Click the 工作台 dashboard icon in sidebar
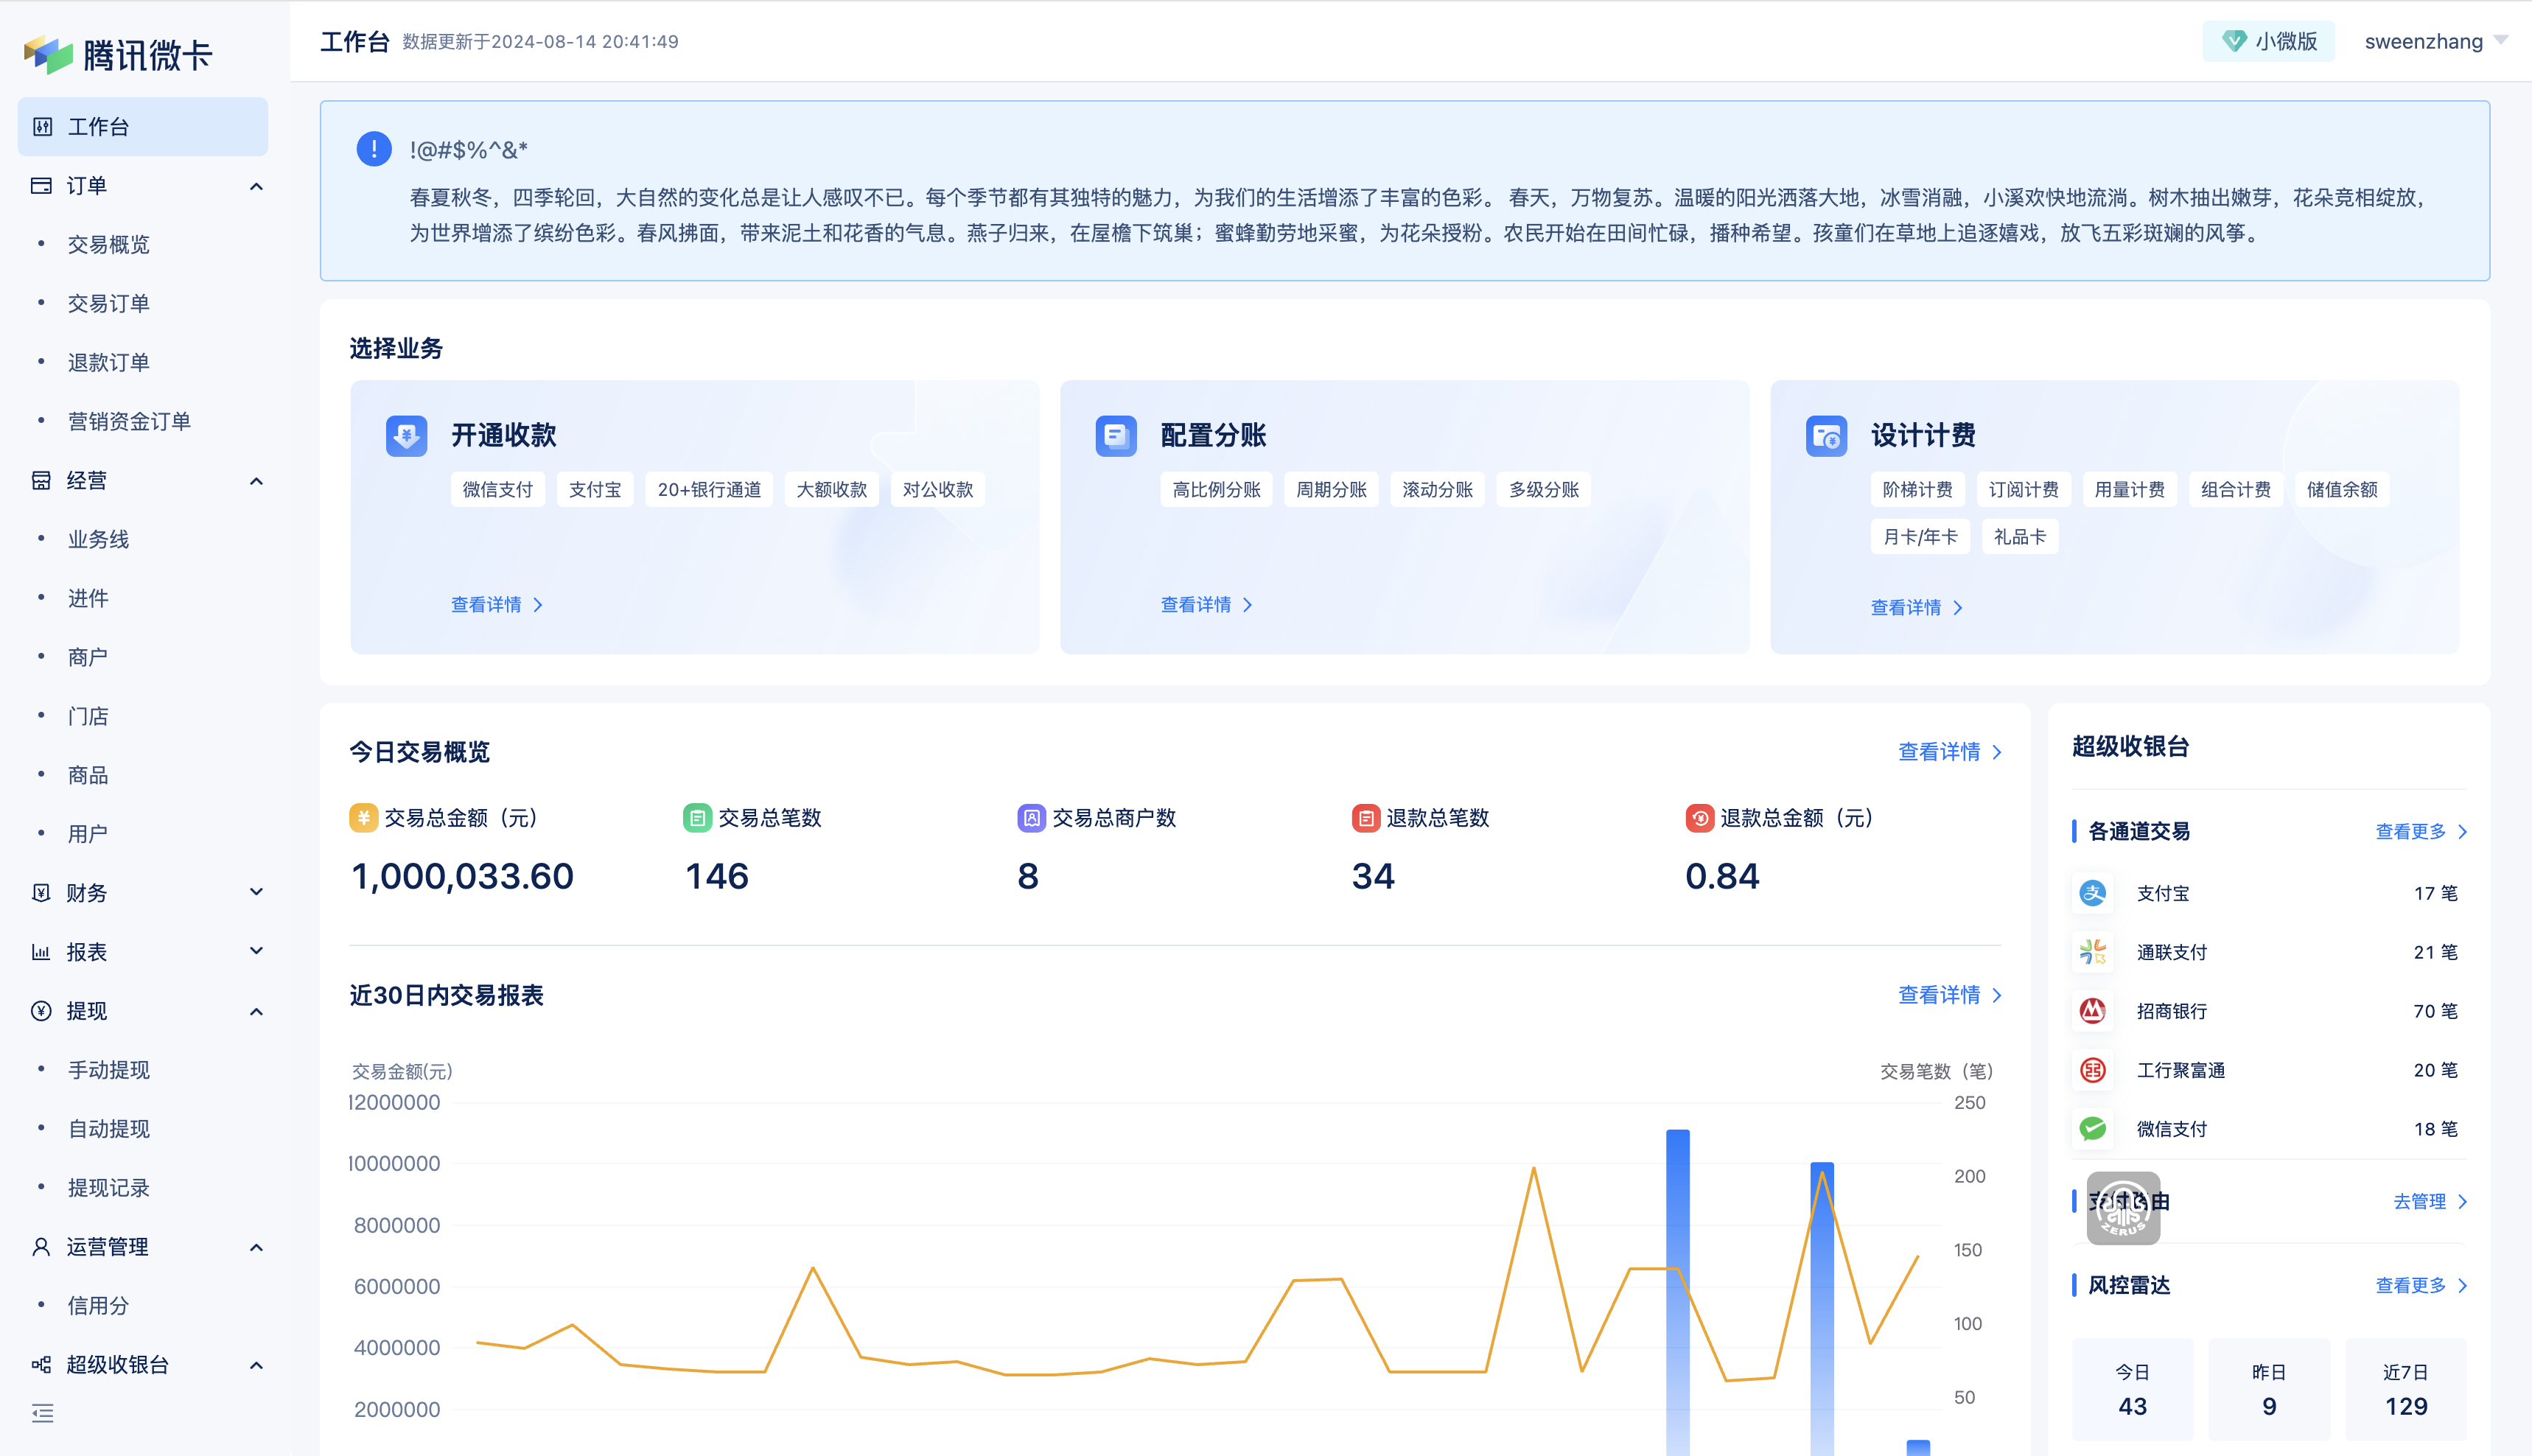Screen dimensions: 2532x1456 [42, 127]
